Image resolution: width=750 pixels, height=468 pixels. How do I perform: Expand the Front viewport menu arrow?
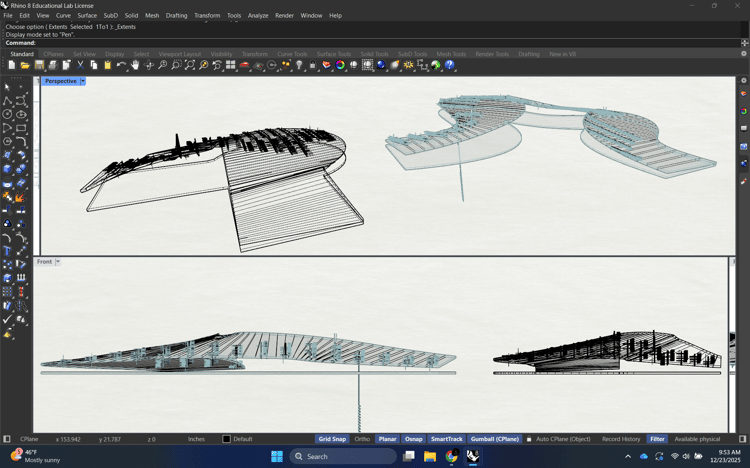[58, 262]
